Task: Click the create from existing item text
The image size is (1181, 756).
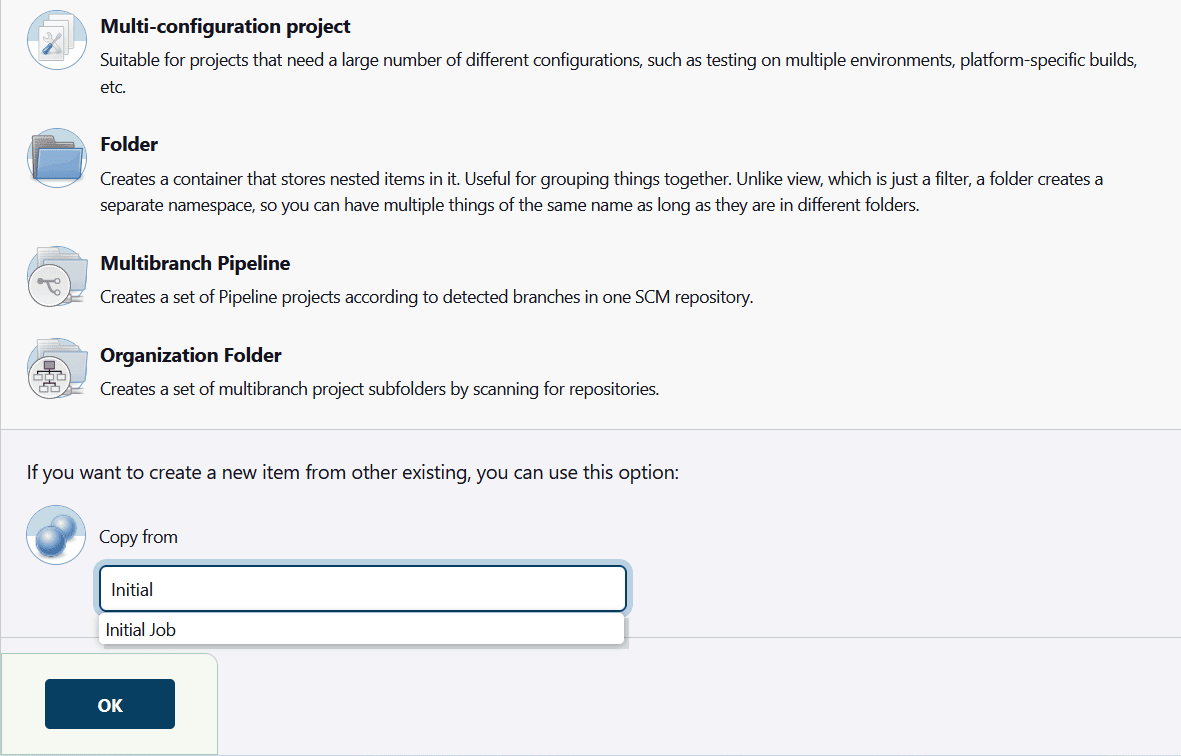Action: [x=352, y=473]
